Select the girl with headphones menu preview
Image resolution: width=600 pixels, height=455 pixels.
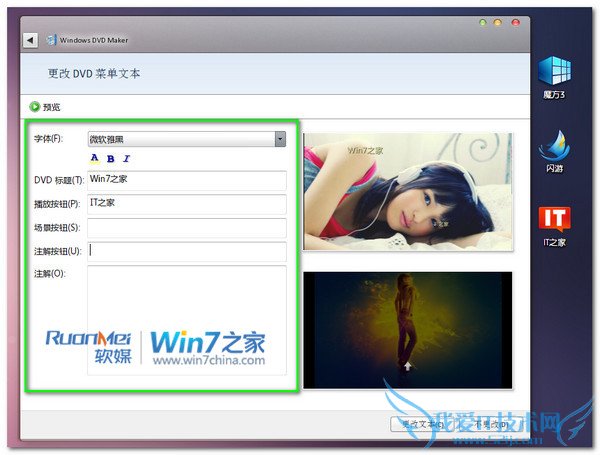click(408, 191)
